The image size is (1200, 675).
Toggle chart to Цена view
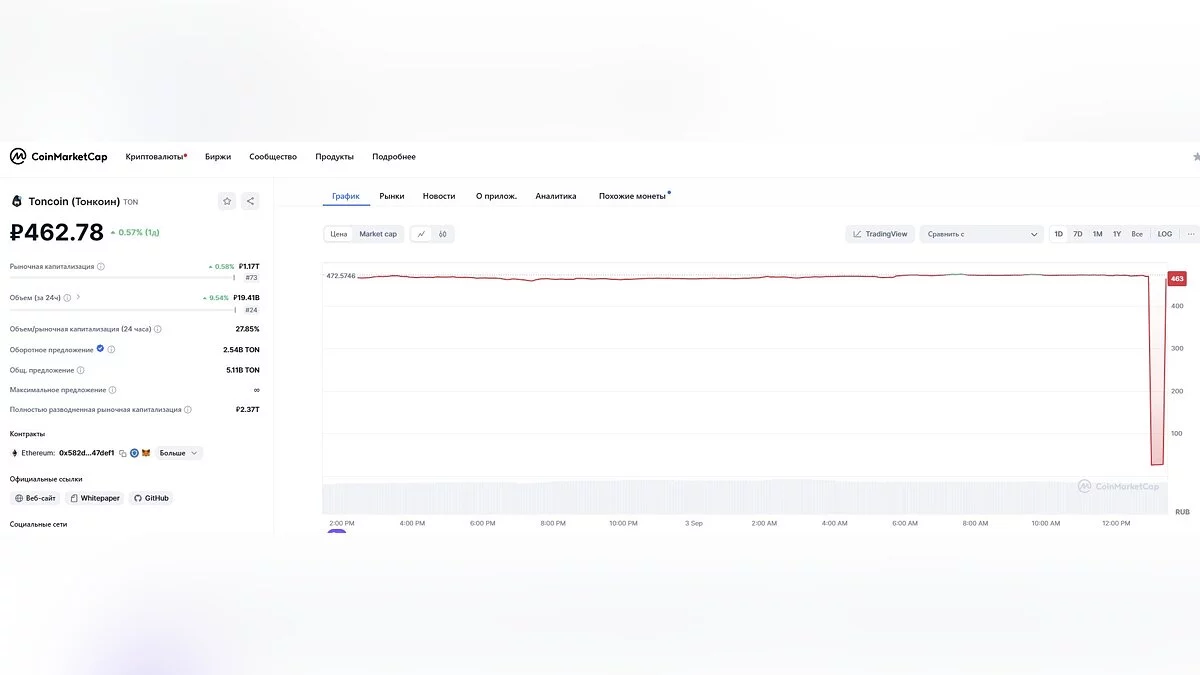coord(339,234)
